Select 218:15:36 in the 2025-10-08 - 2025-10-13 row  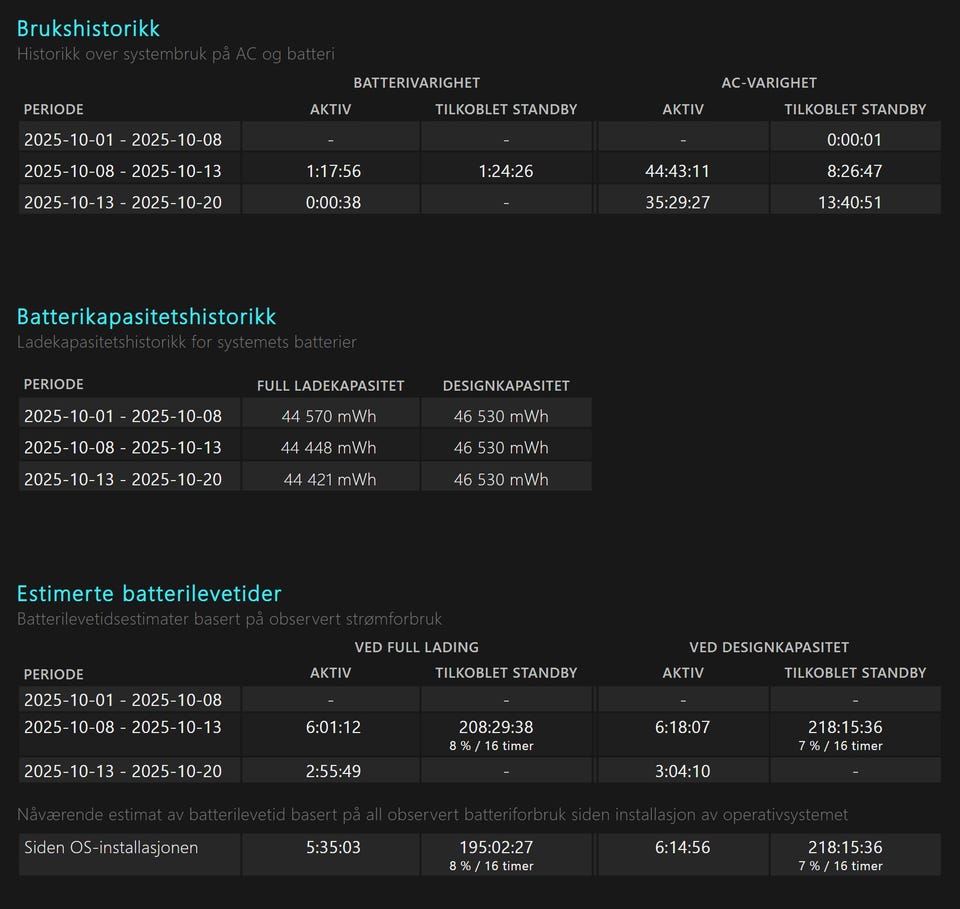click(x=845, y=727)
